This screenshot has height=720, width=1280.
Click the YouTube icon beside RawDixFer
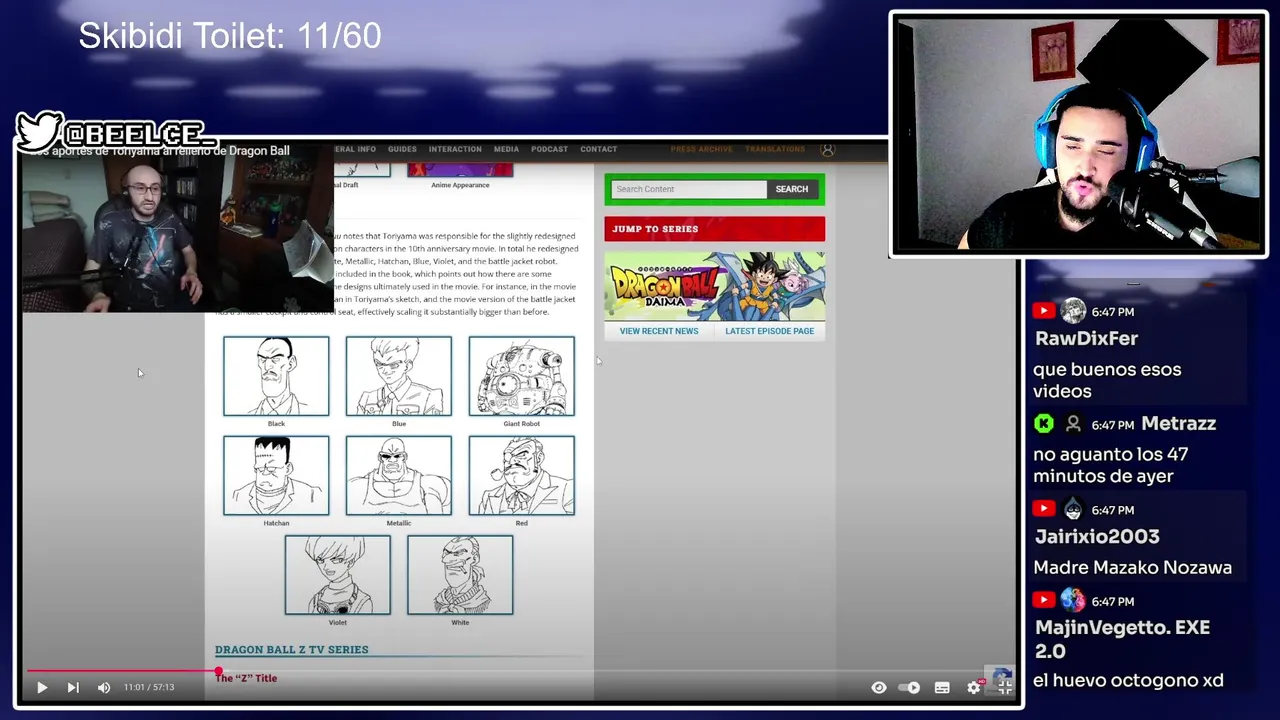tap(1043, 311)
